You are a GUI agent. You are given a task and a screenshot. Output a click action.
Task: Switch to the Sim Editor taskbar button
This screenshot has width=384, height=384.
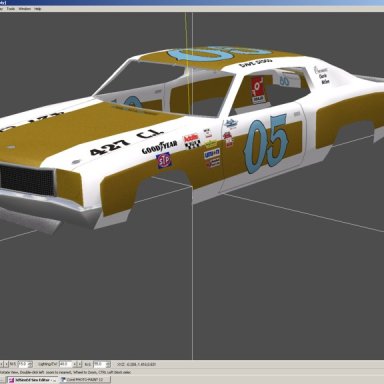pos(32,380)
